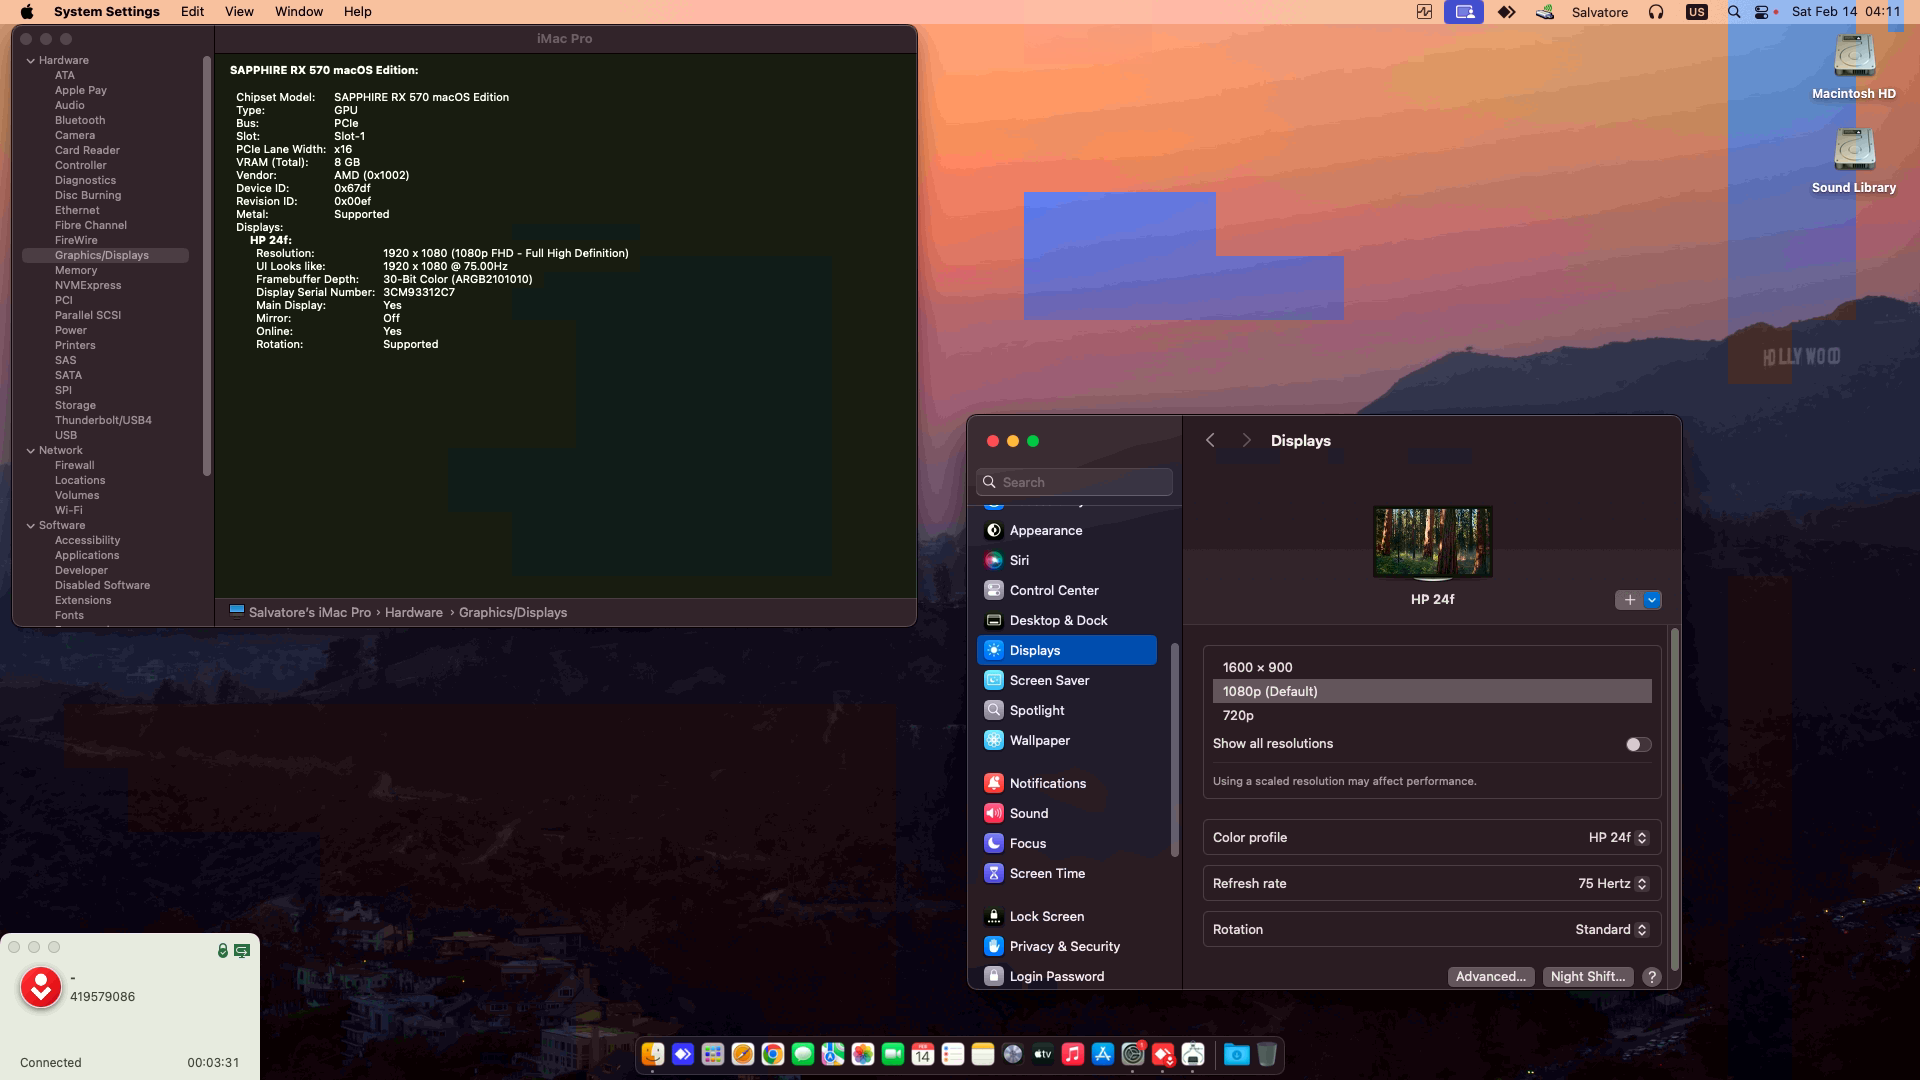Viewport: 1920px width, 1080px height.
Task: Go back in System Settings navigation
Action: 1210,441
